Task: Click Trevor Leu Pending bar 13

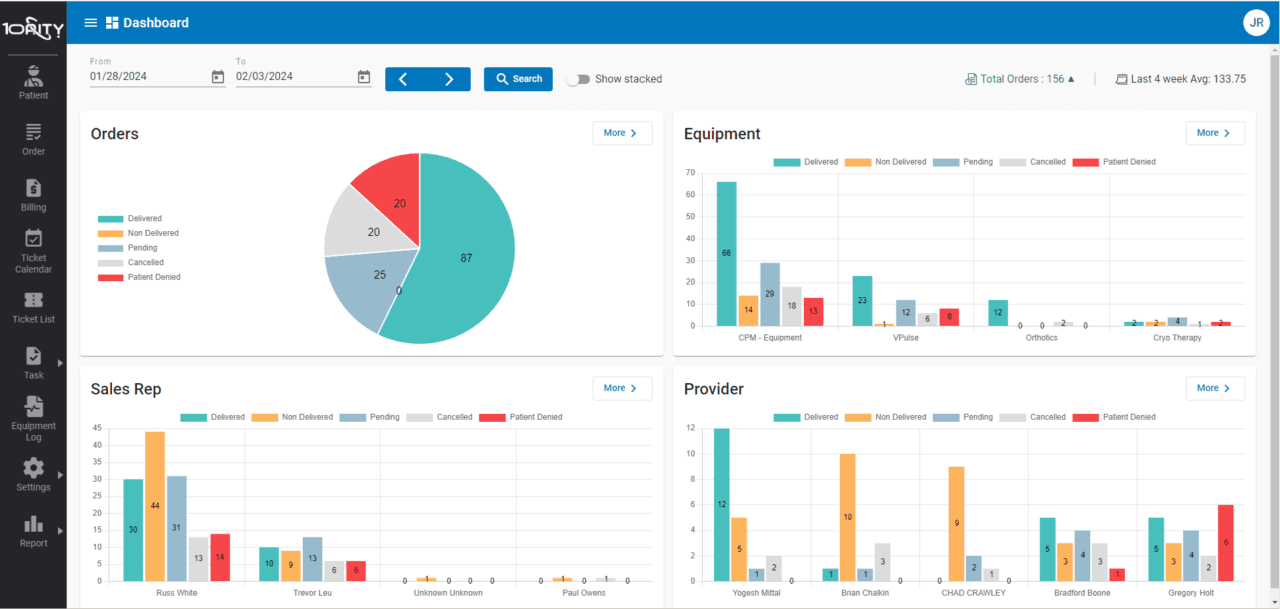Action: (x=312, y=559)
